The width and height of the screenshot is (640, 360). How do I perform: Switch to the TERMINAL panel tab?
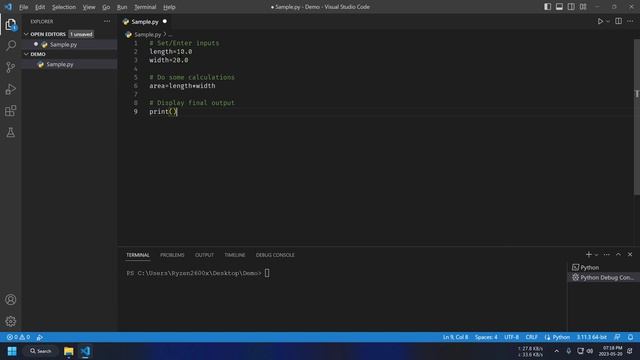coord(138,255)
